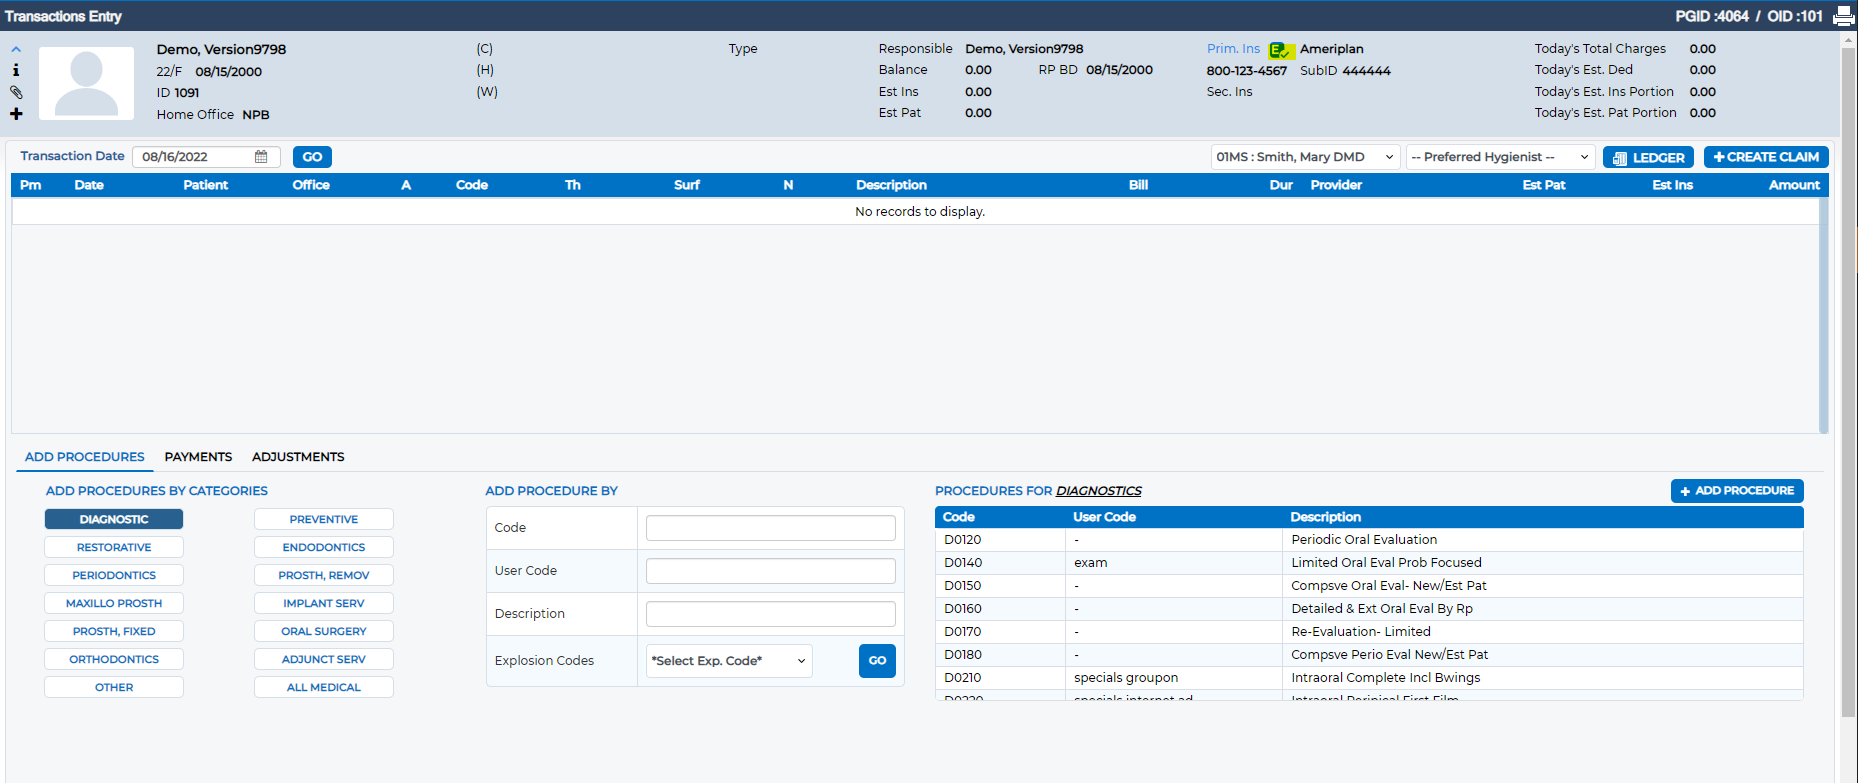
Task: Click the Add Procedure button
Action: click(1737, 491)
